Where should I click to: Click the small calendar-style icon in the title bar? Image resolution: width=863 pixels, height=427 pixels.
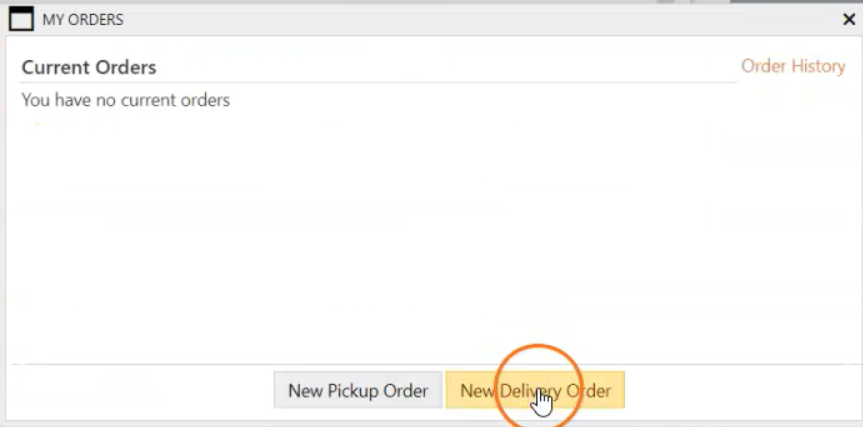click(x=21, y=19)
